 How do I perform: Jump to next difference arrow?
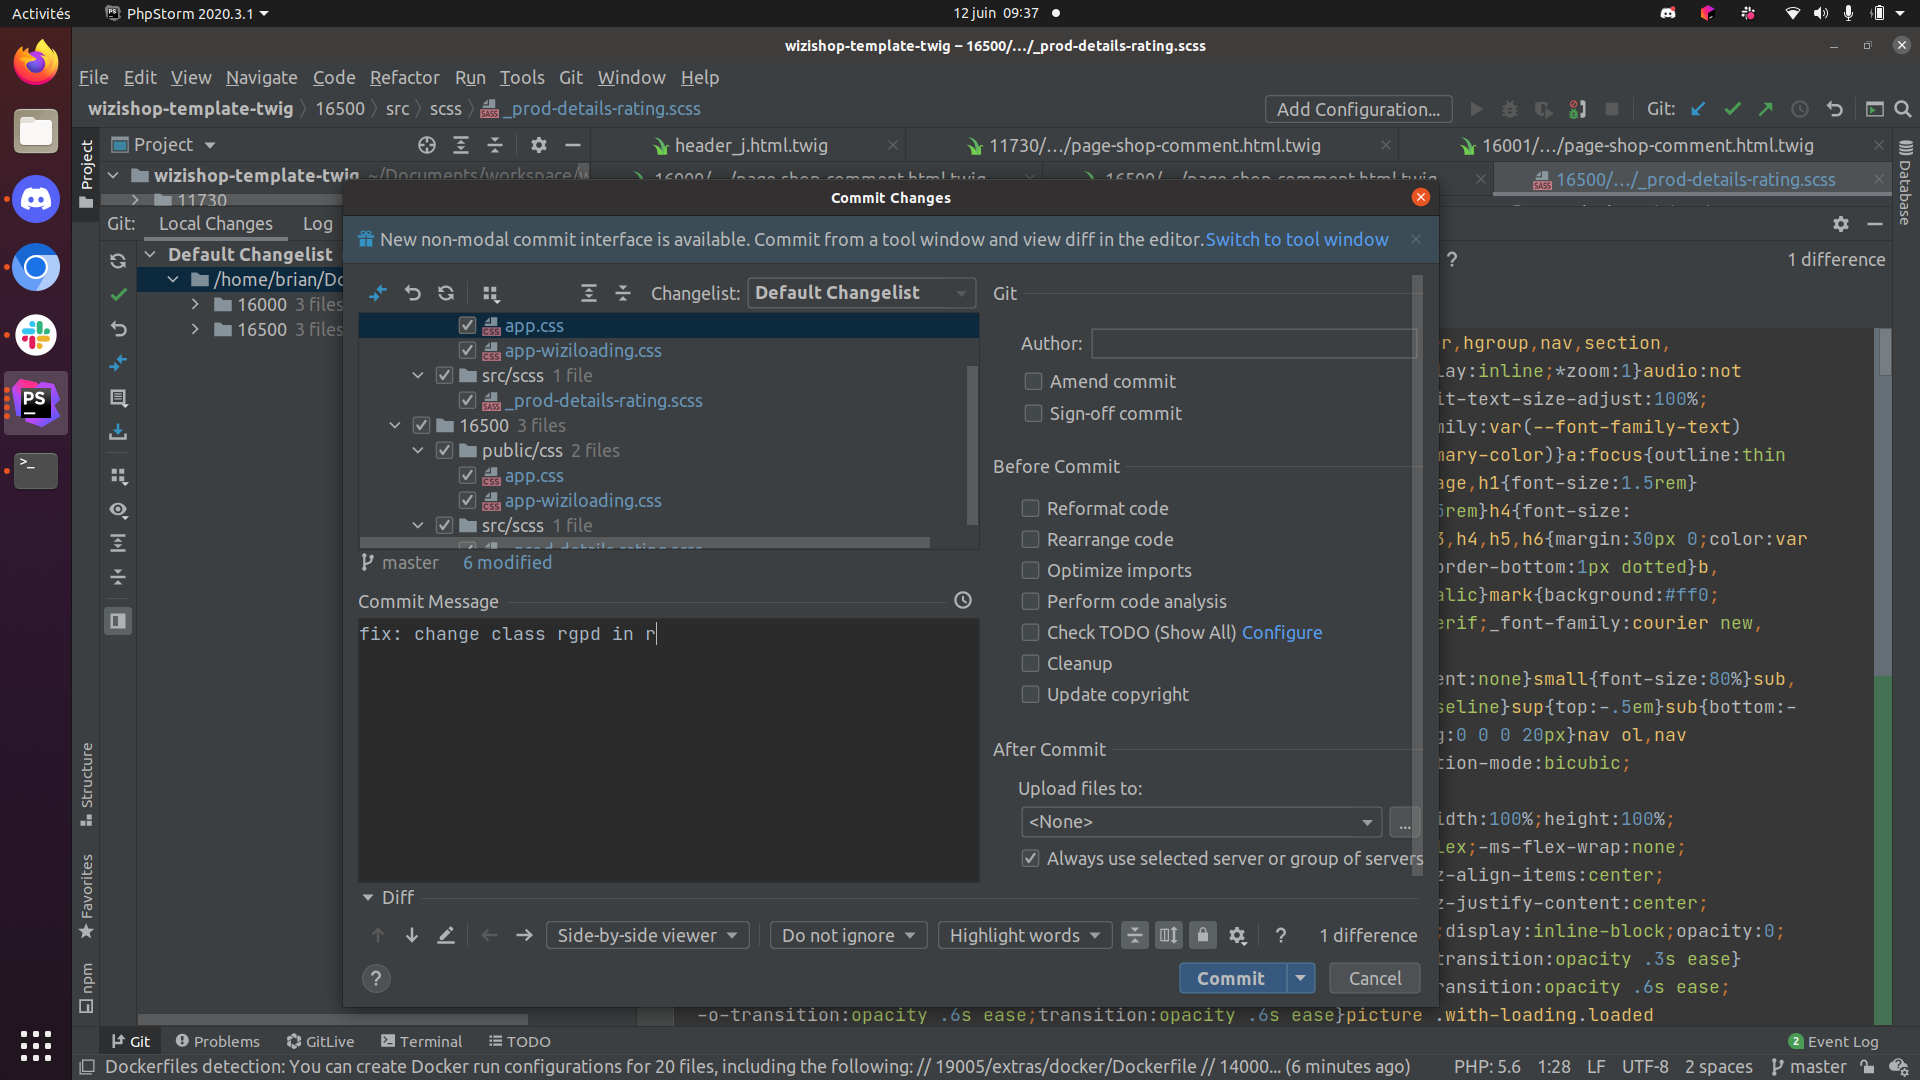click(411, 935)
